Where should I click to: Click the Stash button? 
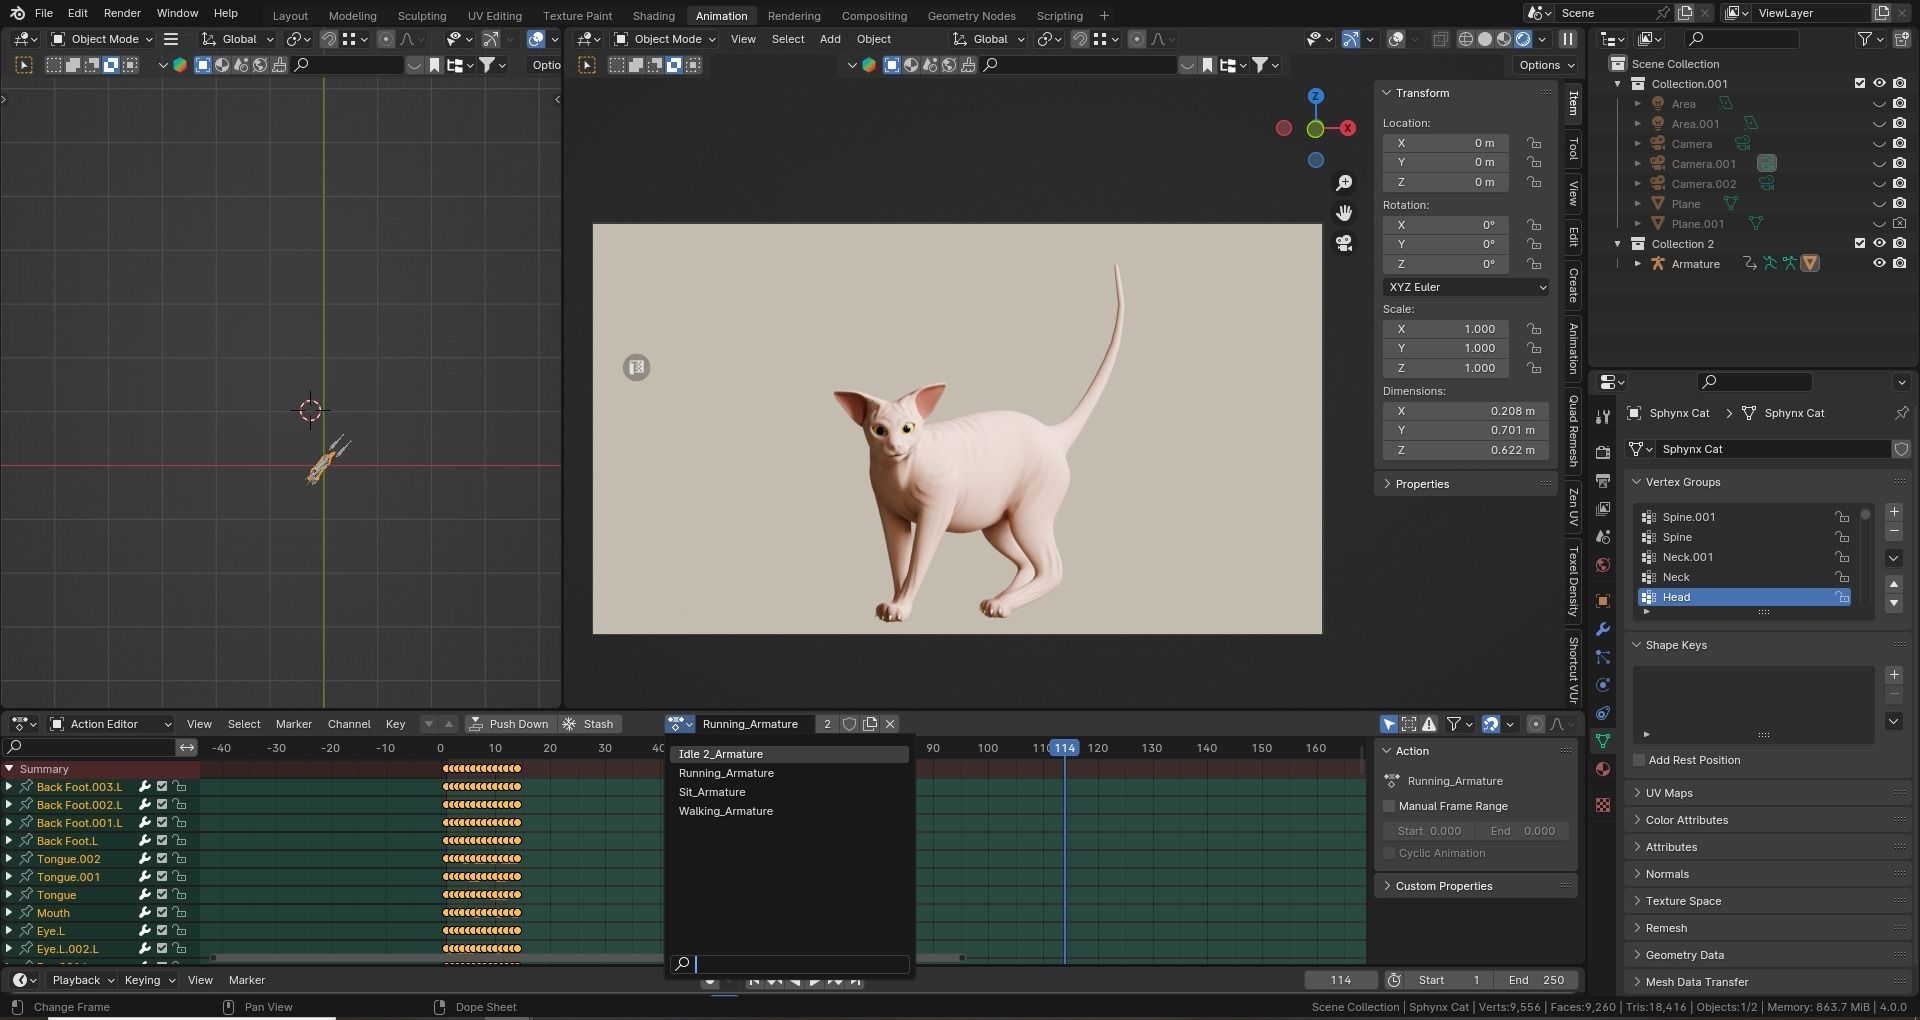click(x=589, y=724)
